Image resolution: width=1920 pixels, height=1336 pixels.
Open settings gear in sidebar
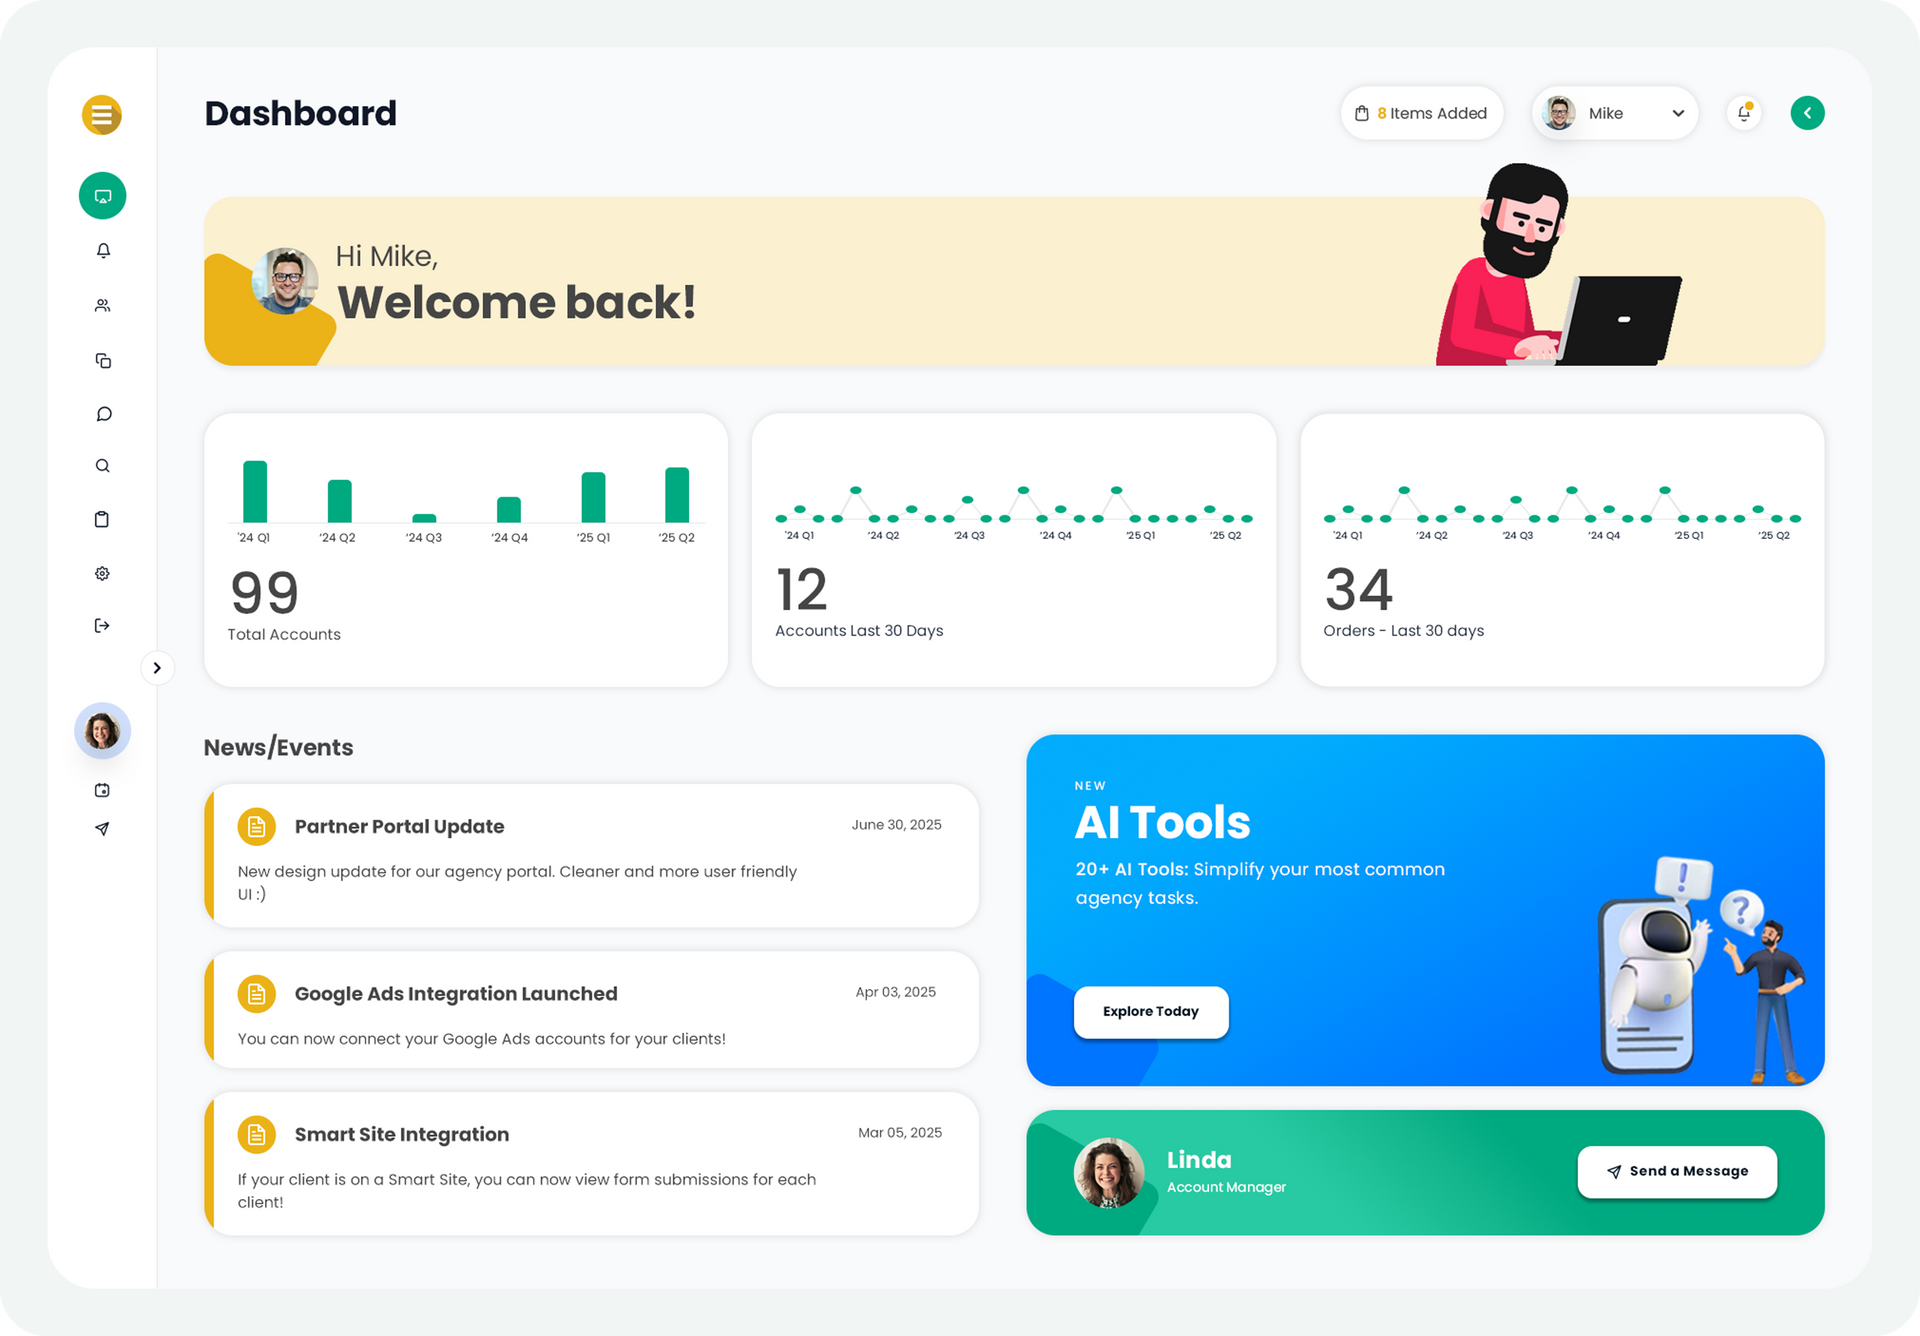pos(102,573)
